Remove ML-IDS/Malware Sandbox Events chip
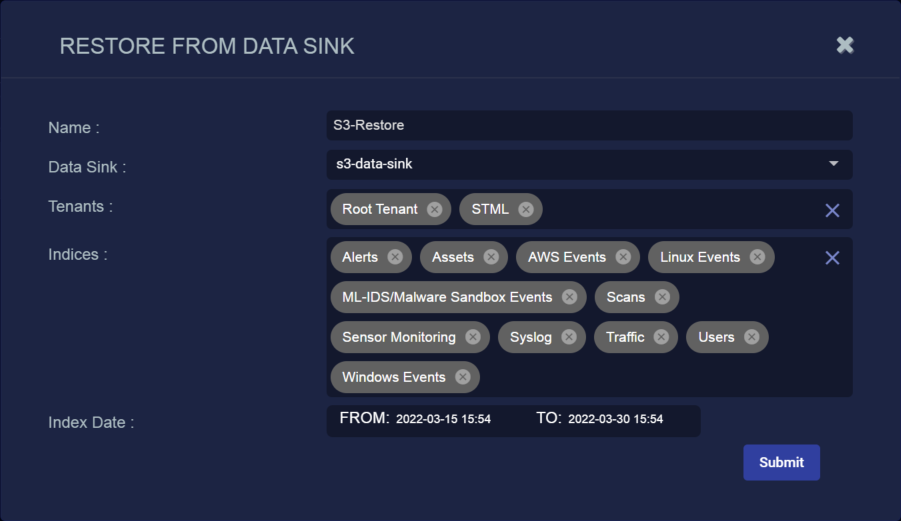Viewport: 901px width, 521px height. point(569,297)
